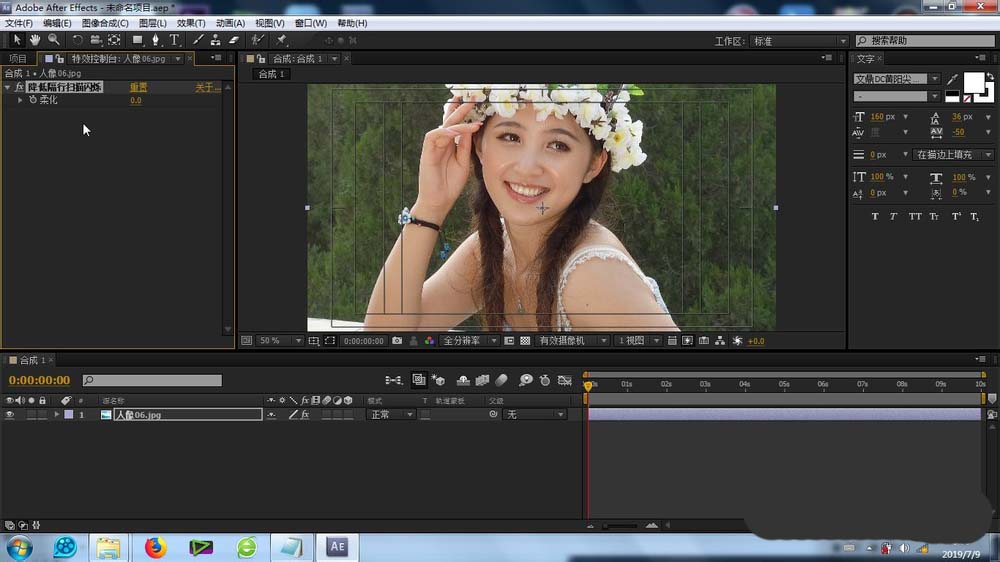Click 重置 to reset the effect
Image resolution: width=1000 pixels, height=562 pixels.
pos(138,88)
